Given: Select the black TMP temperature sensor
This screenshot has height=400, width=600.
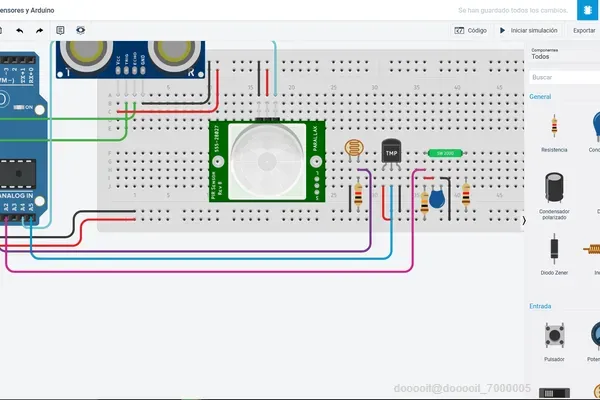Looking at the screenshot, I should click(391, 152).
